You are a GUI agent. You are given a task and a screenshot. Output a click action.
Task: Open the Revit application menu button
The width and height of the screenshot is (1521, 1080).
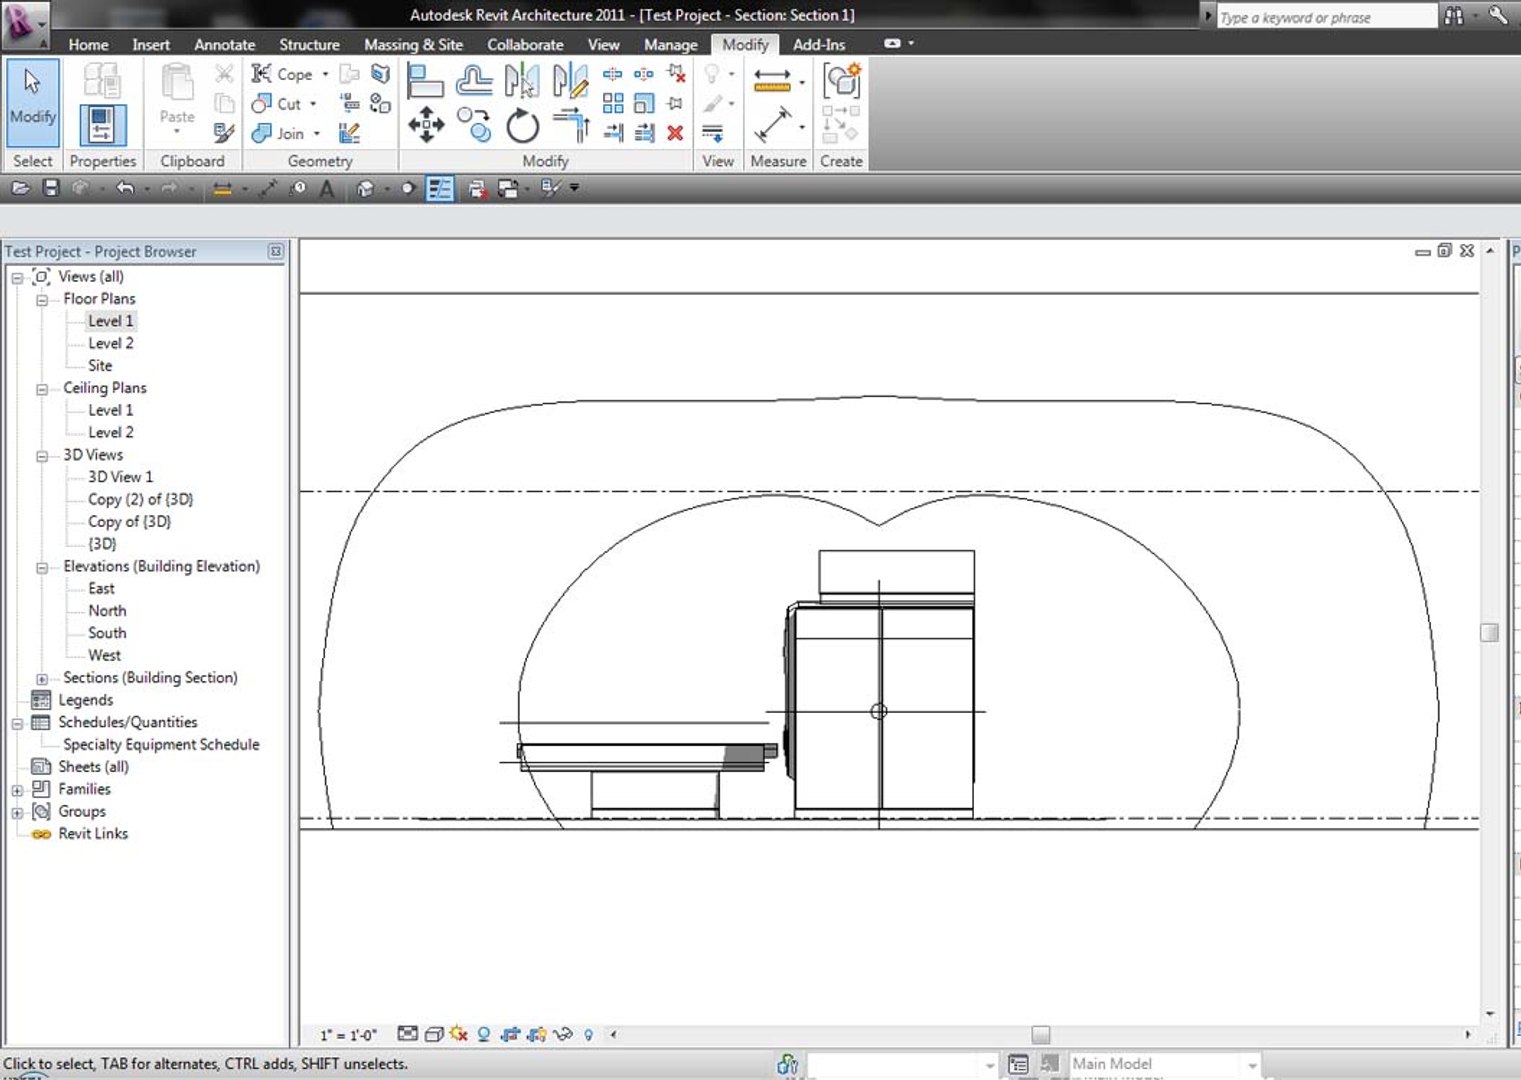(24, 24)
